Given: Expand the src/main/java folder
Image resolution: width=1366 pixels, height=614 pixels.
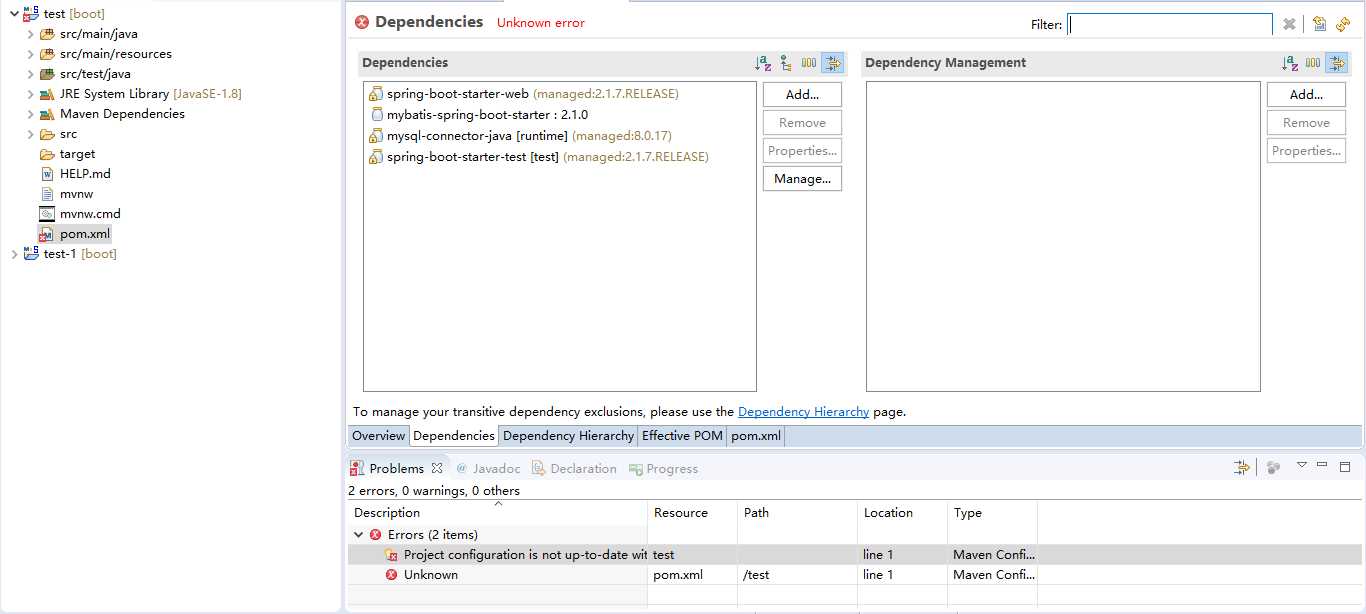Looking at the screenshot, I should pos(30,34).
